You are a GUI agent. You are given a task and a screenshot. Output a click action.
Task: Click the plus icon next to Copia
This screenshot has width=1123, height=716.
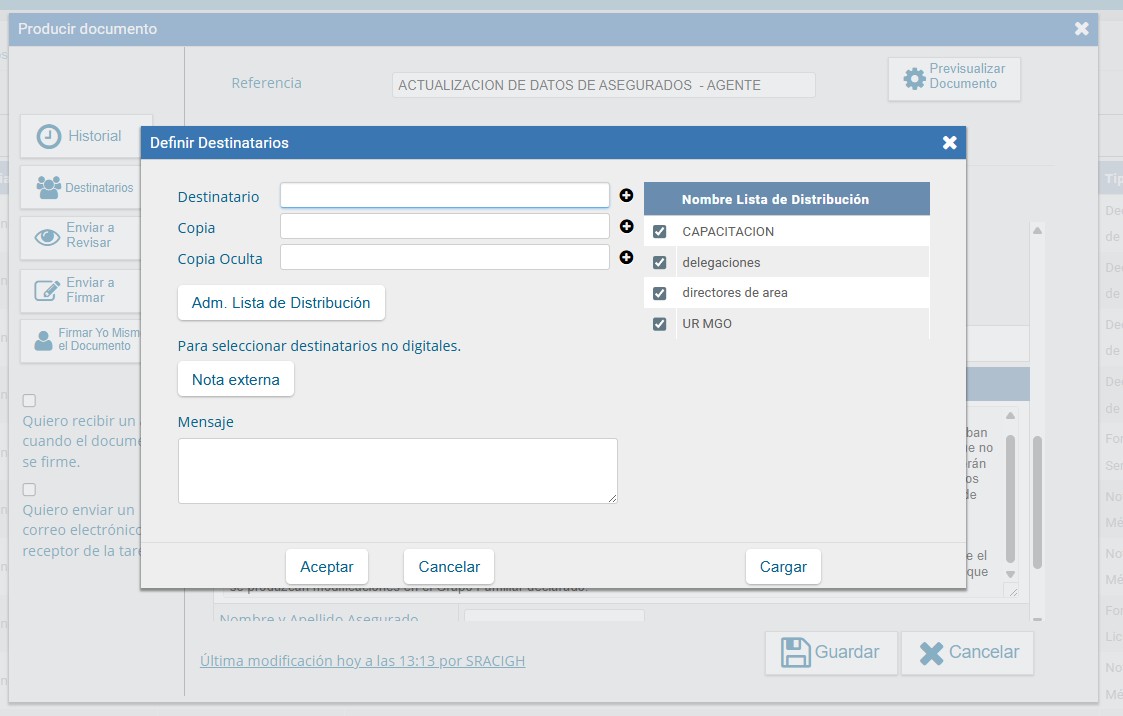click(626, 226)
